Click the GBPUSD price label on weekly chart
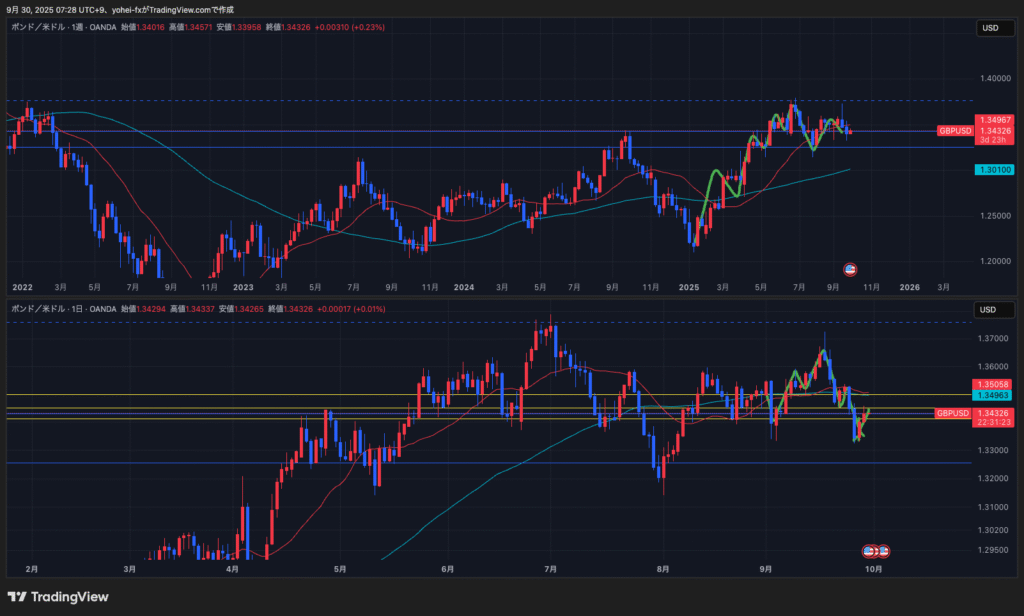This screenshot has height=616, width=1024. pos(954,131)
